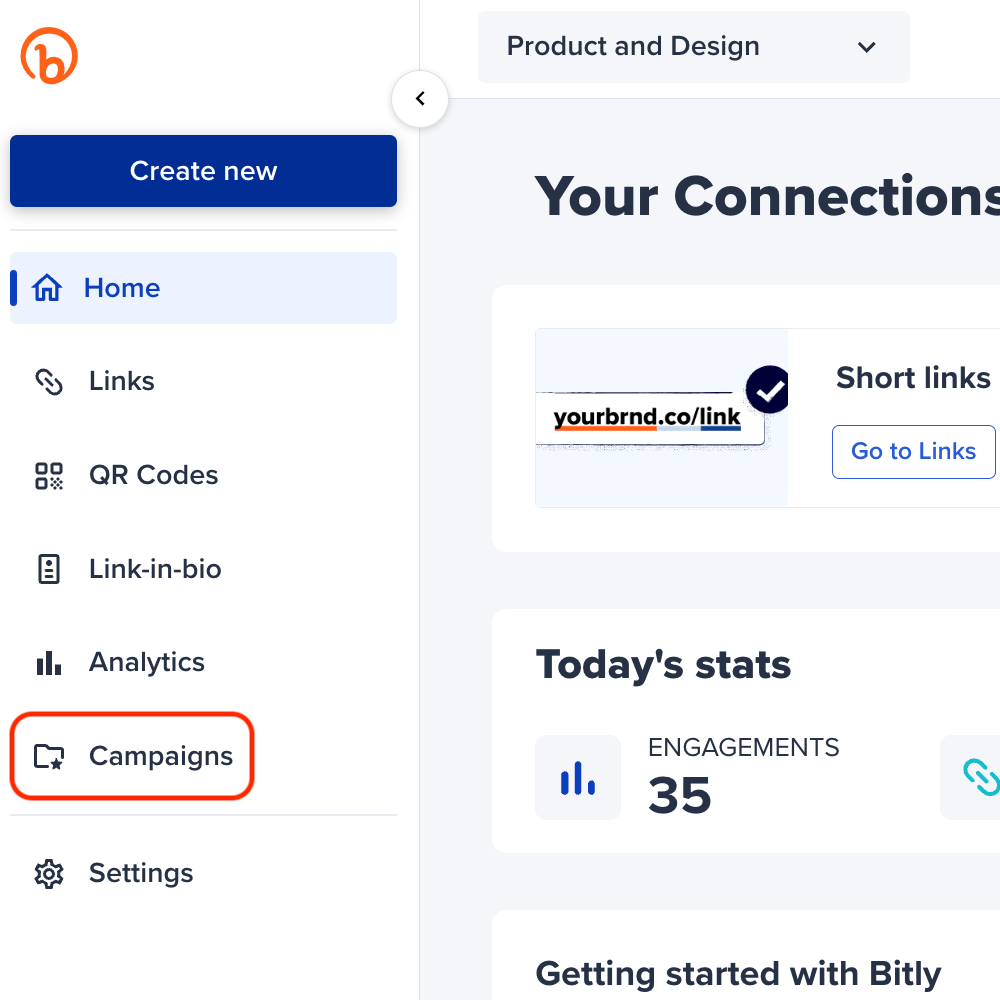Open the QR Codes icon
The height and width of the screenshot is (1000, 1000).
coord(48,474)
